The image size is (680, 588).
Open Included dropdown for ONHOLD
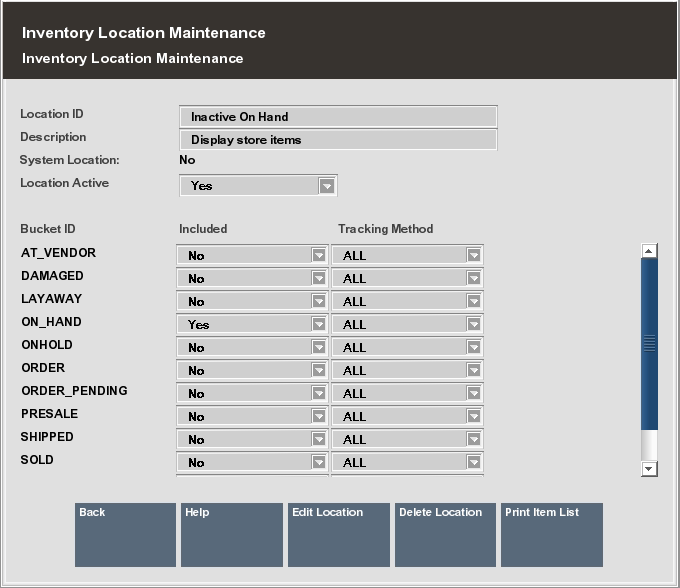pyautogui.click(x=252, y=347)
